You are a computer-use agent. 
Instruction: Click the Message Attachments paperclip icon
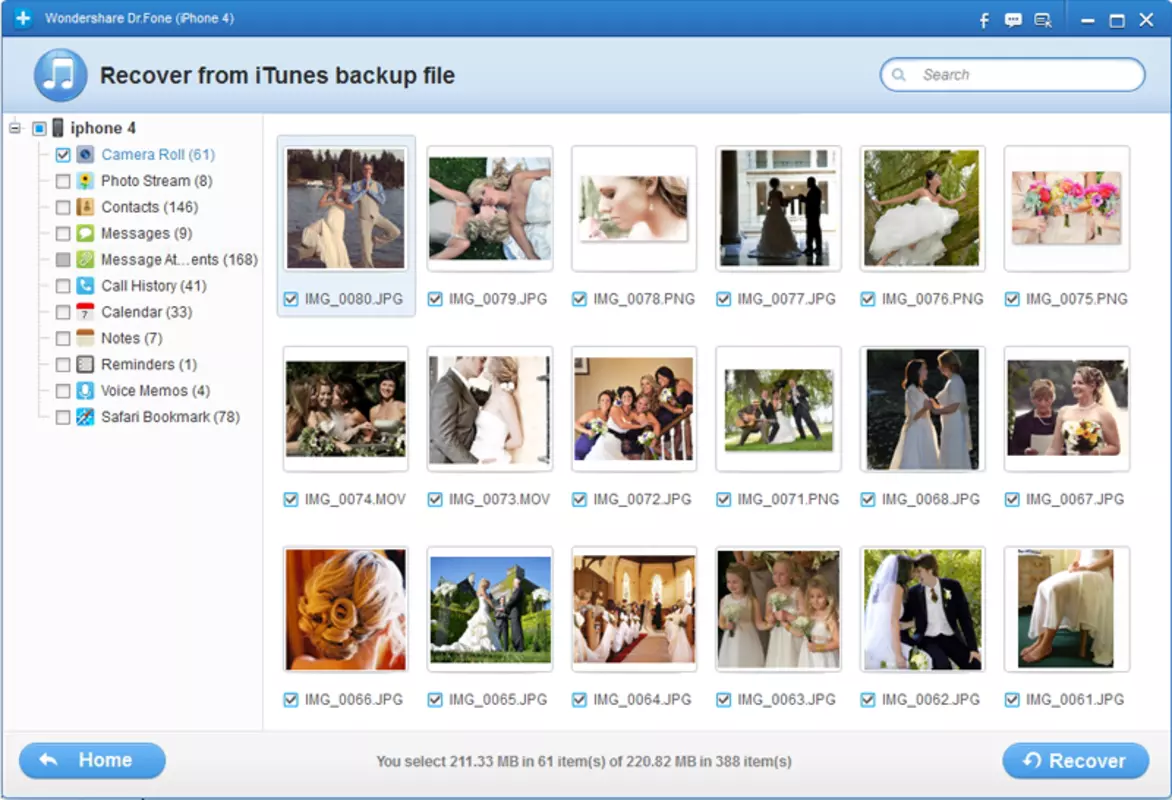click(x=86, y=259)
